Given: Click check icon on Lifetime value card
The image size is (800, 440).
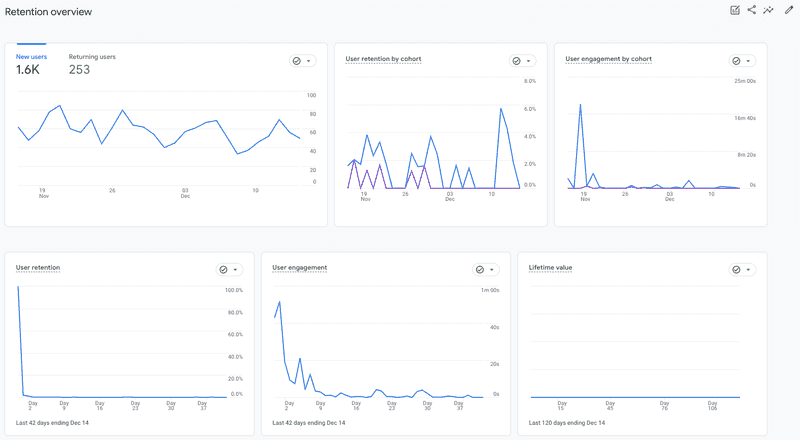Looking at the screenshot, I should (736, 270).
